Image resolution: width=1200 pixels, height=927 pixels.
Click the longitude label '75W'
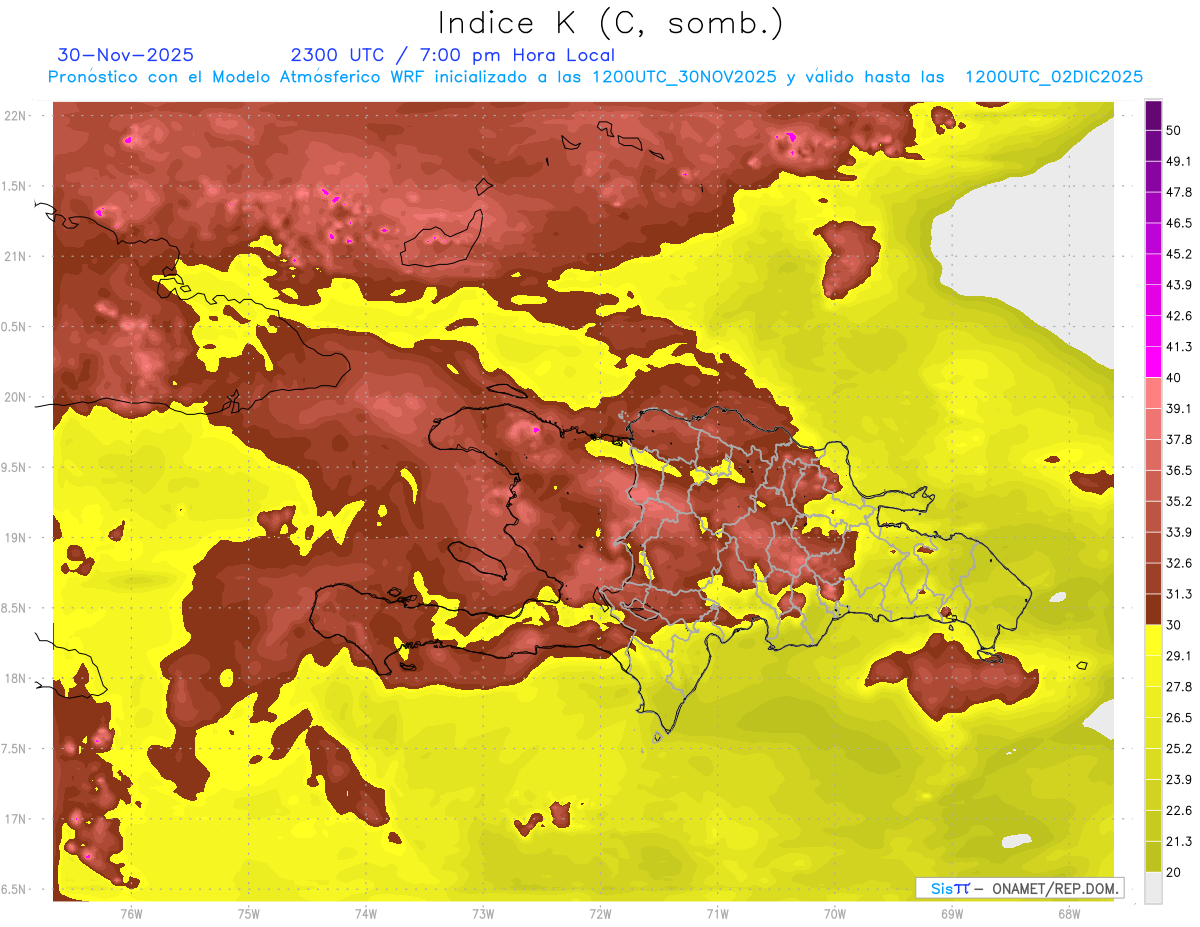[249, 914]
